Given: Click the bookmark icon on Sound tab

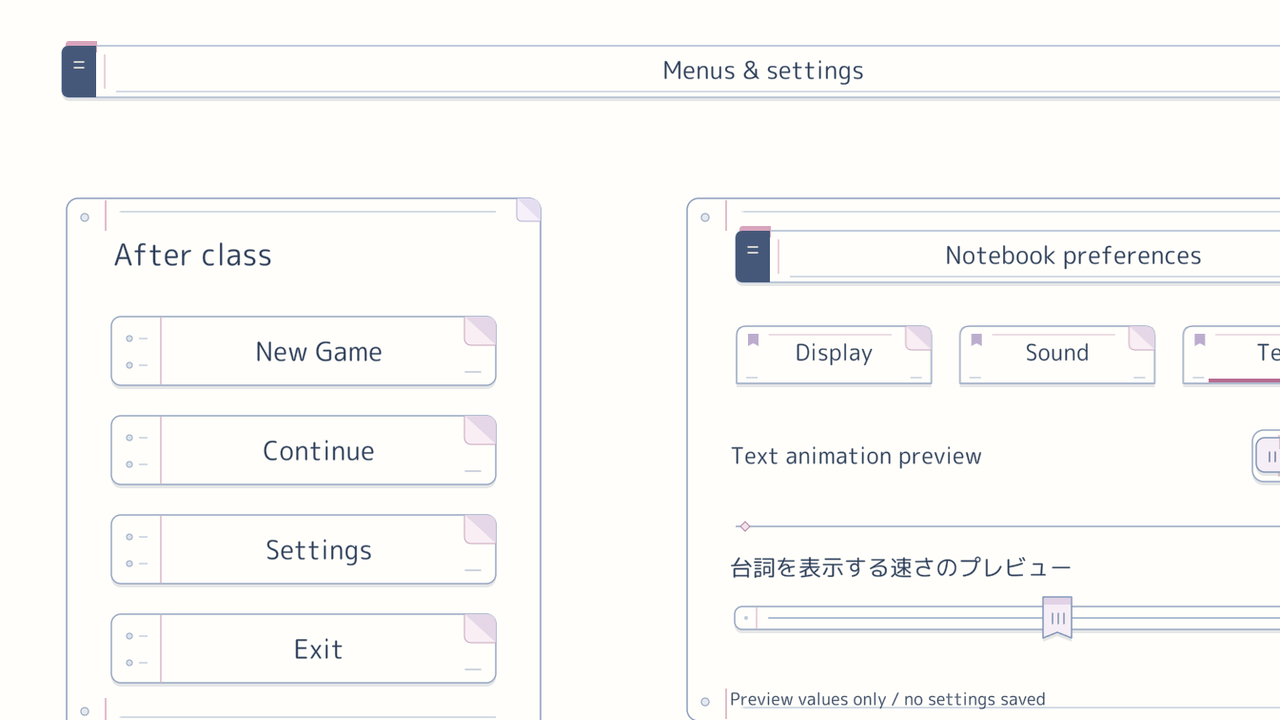Looking at the screenshot, I should [976, 340].
